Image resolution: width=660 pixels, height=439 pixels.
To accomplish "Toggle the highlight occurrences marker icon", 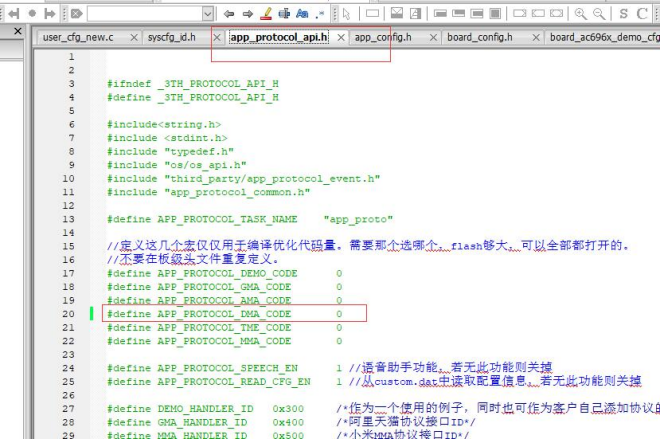I will tap(266, 14).
